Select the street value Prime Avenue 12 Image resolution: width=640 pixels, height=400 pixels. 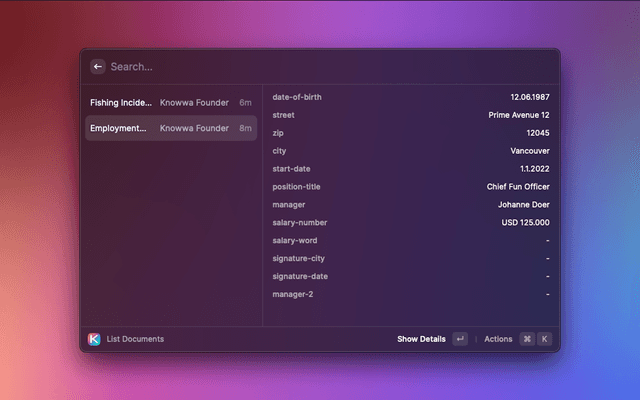518,115
